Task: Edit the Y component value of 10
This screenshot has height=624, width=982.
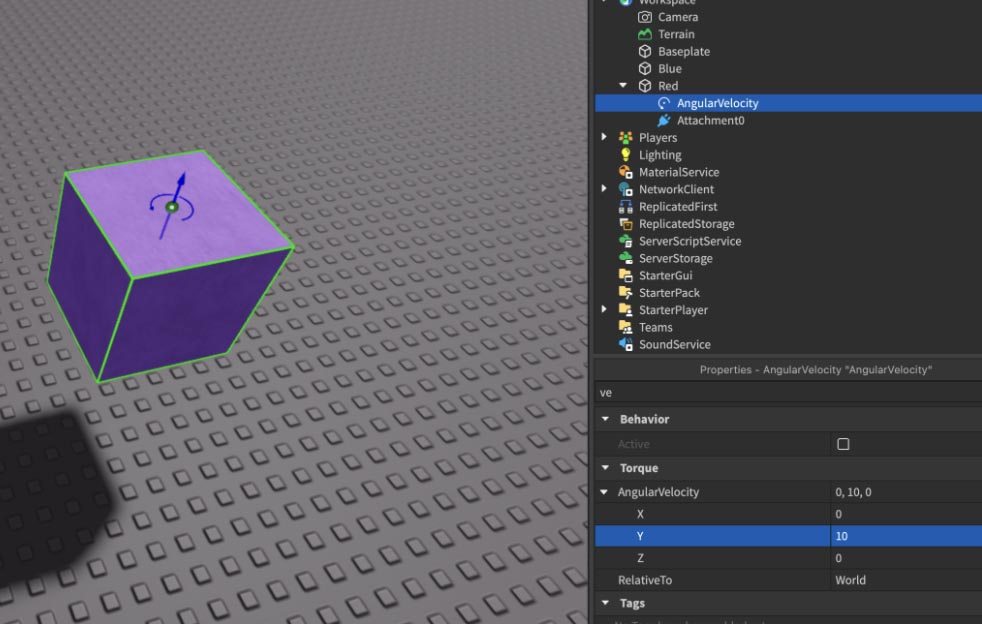Action: click(x=906, y=536)
